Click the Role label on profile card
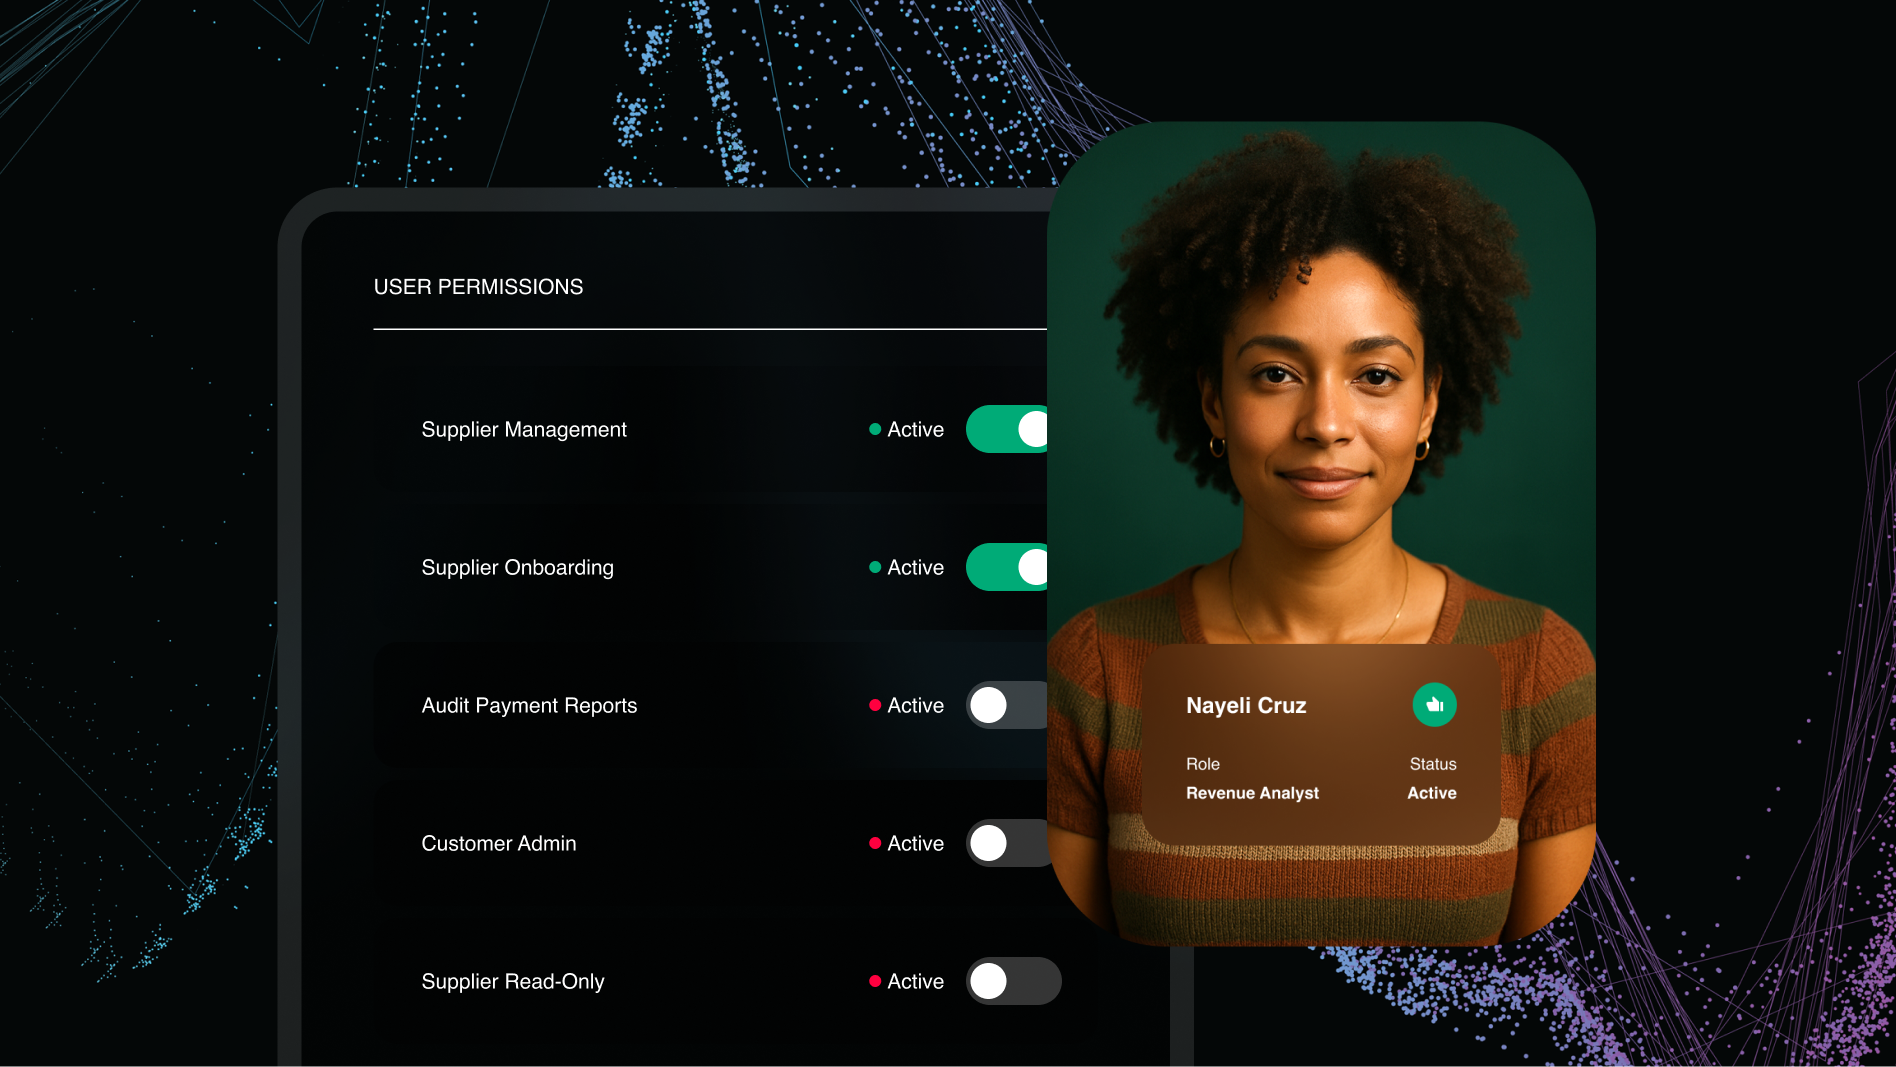The image size is (1896, 1067). click(1203, 764)
